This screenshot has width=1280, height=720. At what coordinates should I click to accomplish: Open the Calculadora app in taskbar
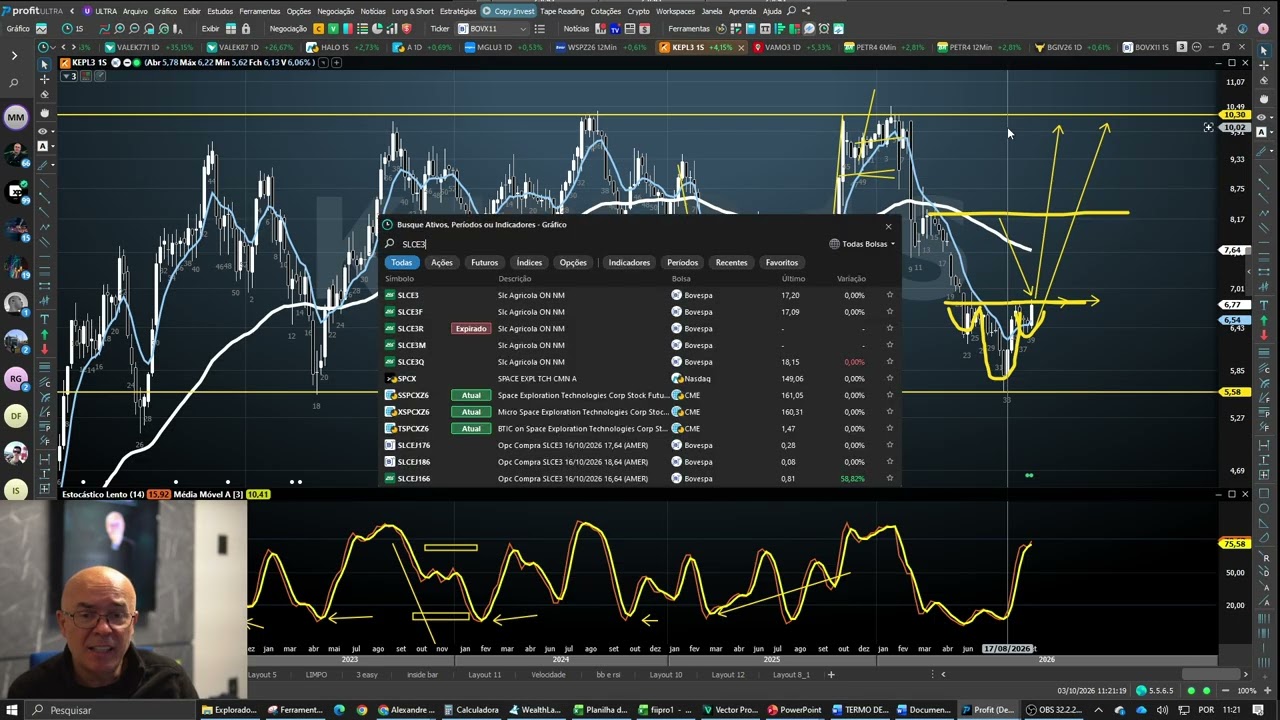tap(470, 710)
